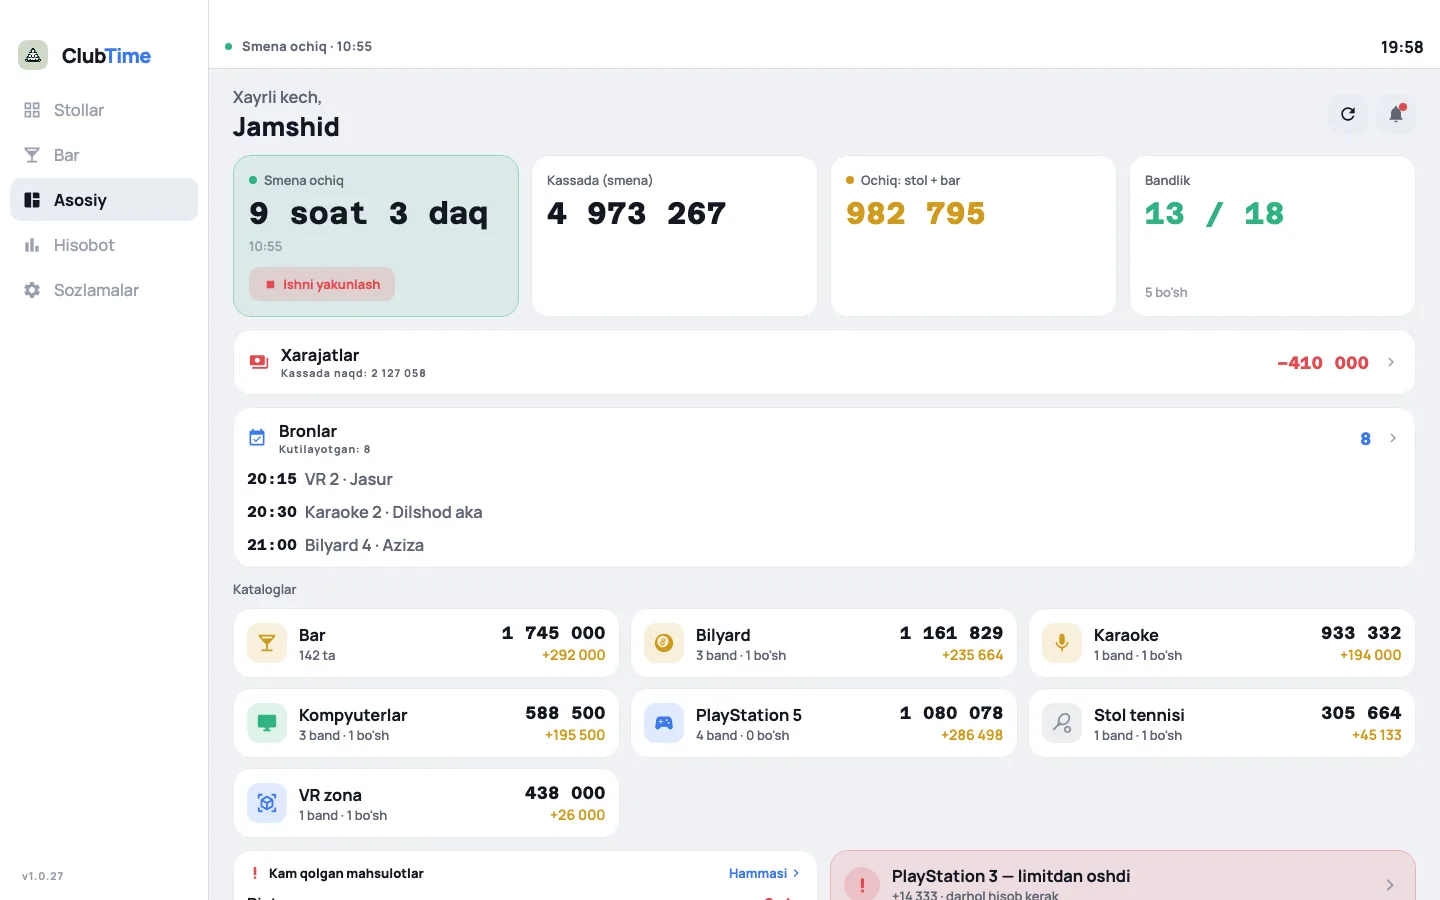Click the Bandlik value 13 / 18
The image size is (1440, 900).
[x=1214, y=213]
